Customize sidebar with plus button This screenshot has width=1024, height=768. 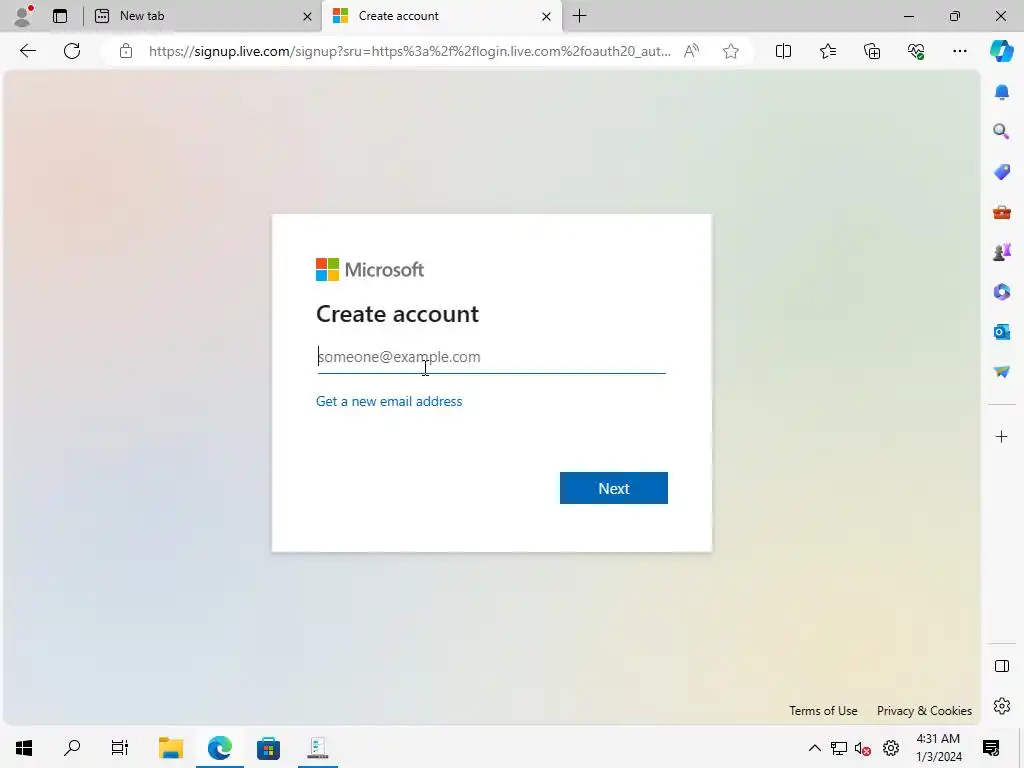[1002, 436]
